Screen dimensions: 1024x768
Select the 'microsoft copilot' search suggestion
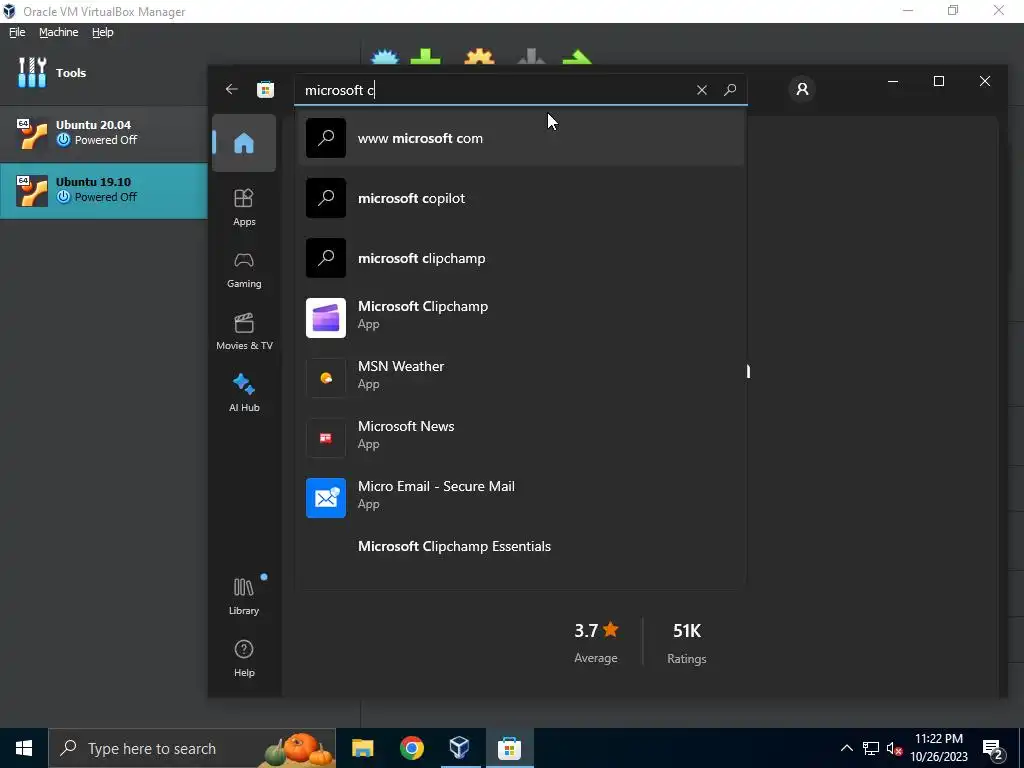(520, 198)
